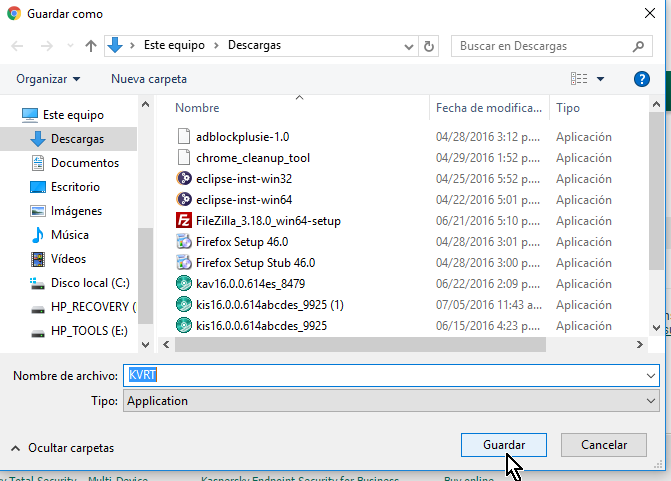Select the adblockplusie-1.0 file
This screenshot has height=481, width=671.
242,137
